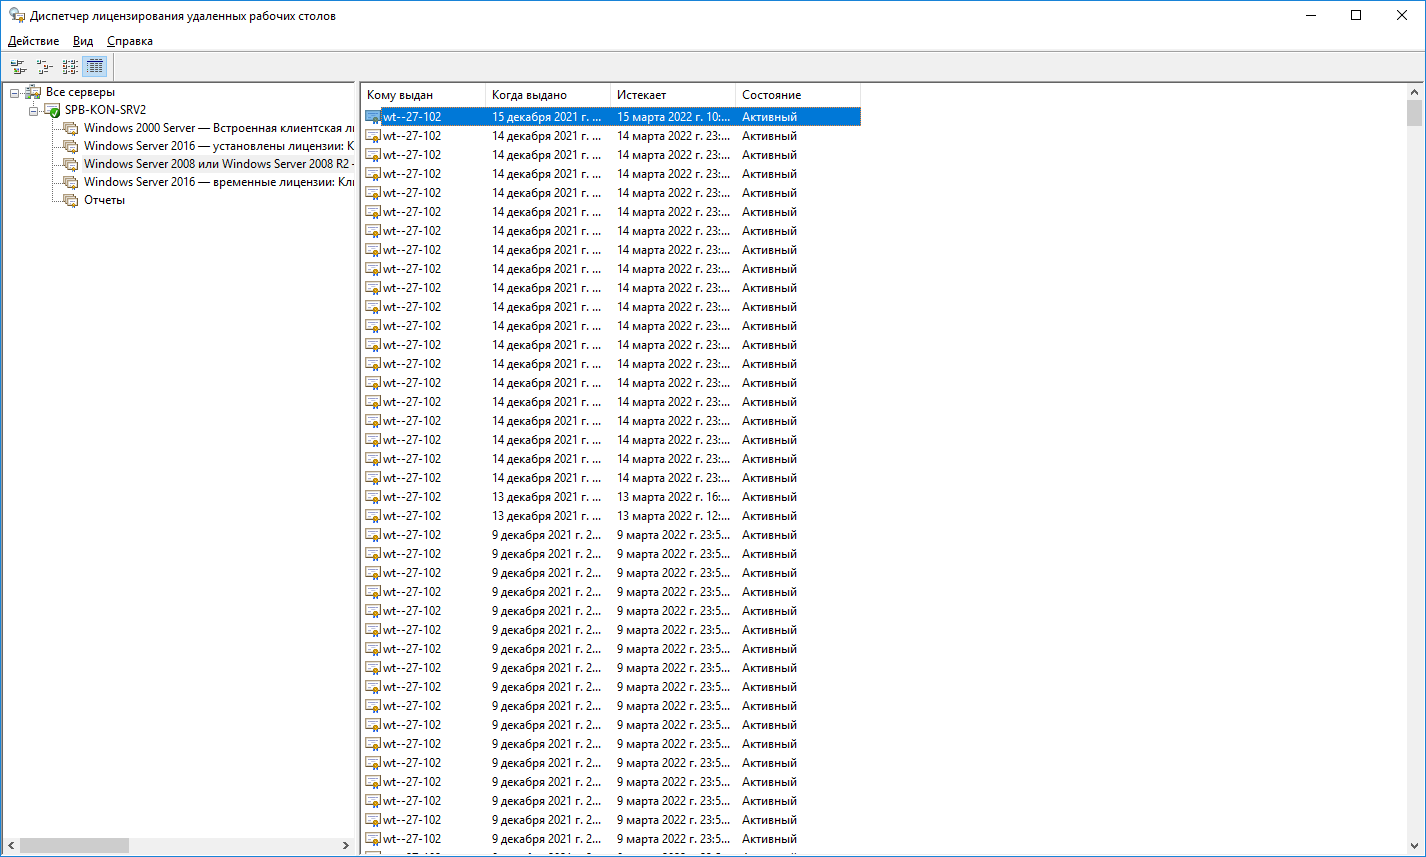Click license list vertical scrollbar up arrow

point(1414,91)
